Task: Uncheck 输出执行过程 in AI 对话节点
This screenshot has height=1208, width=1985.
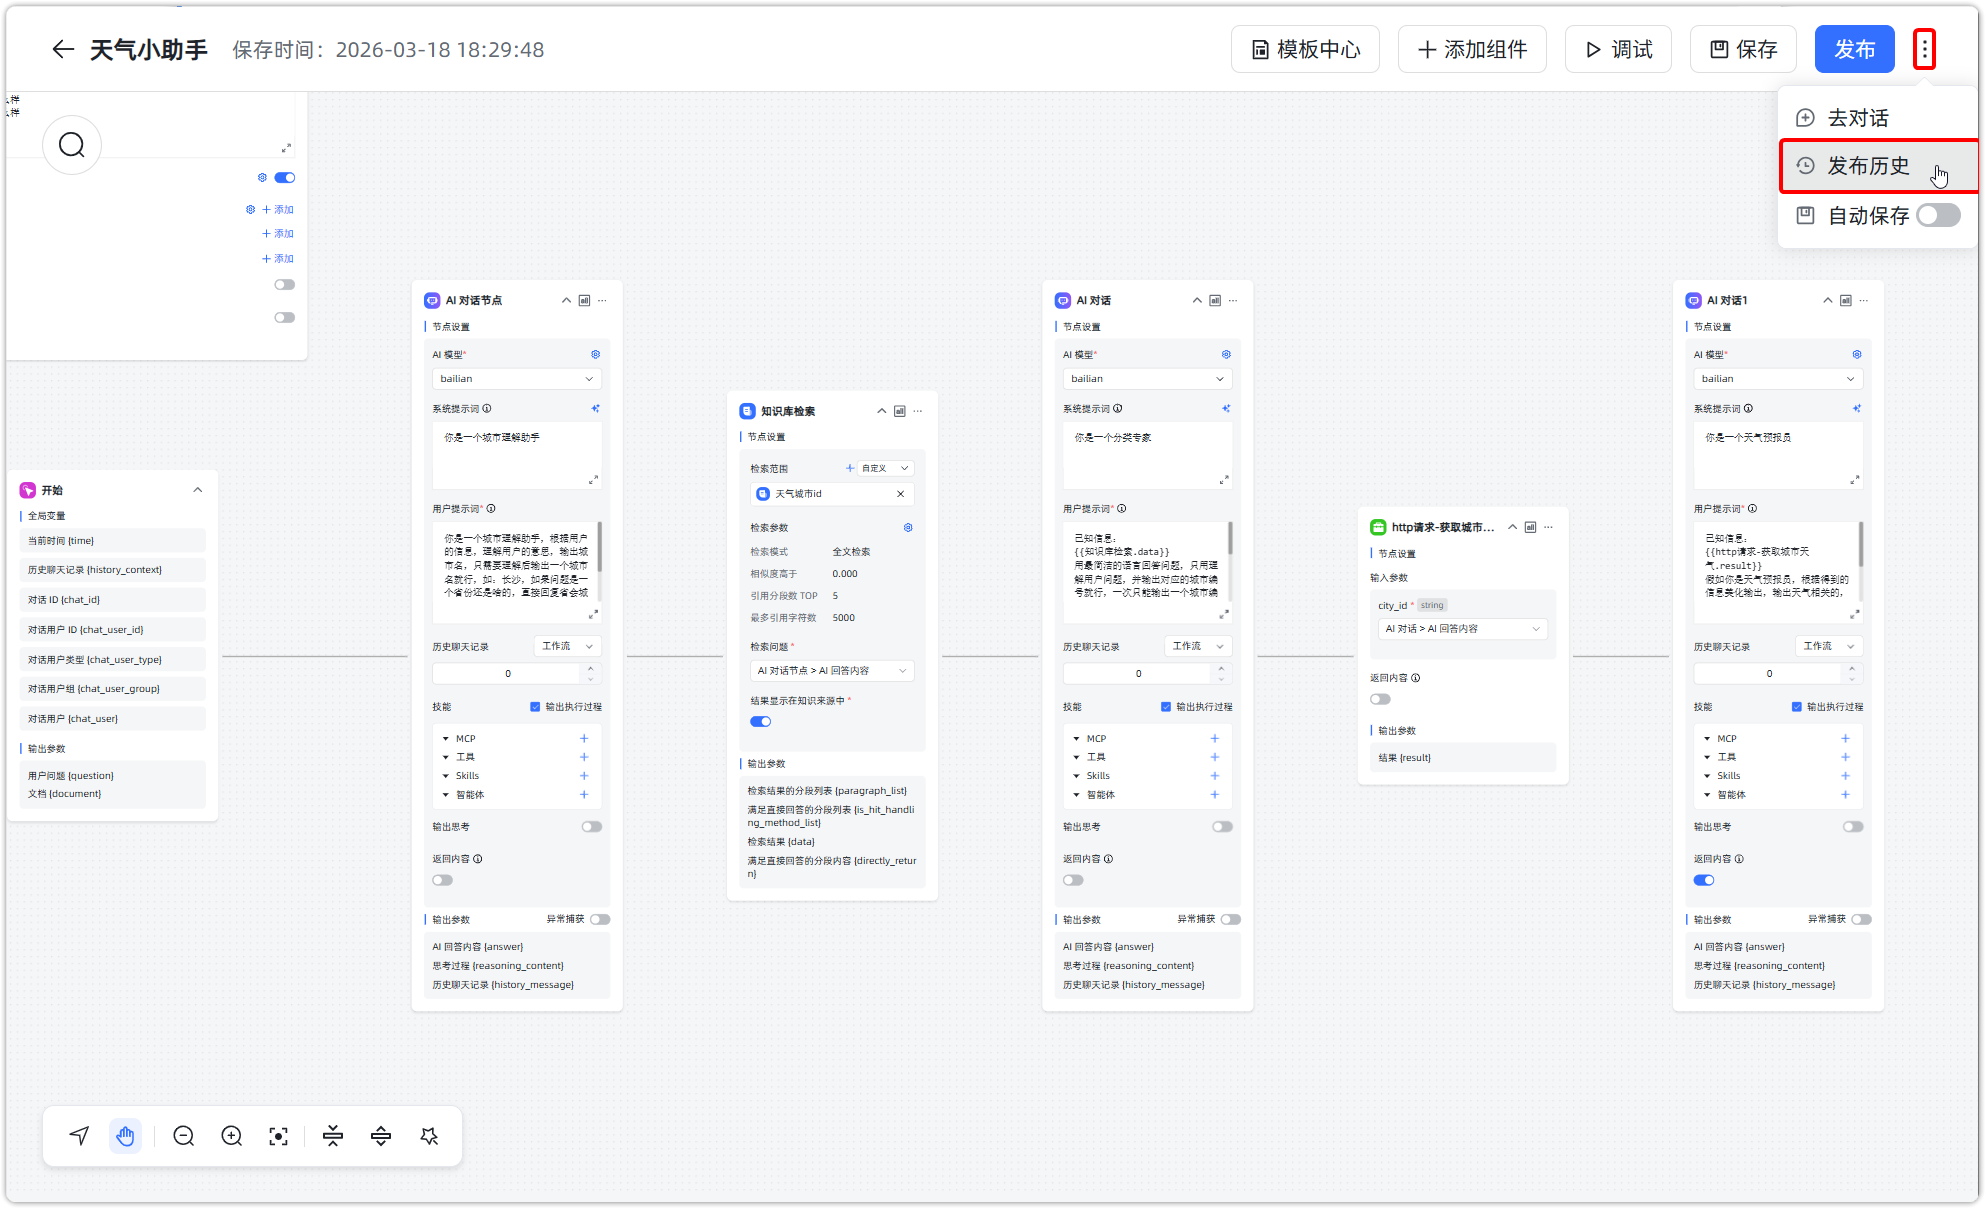Action: click(x=535, y=707)
